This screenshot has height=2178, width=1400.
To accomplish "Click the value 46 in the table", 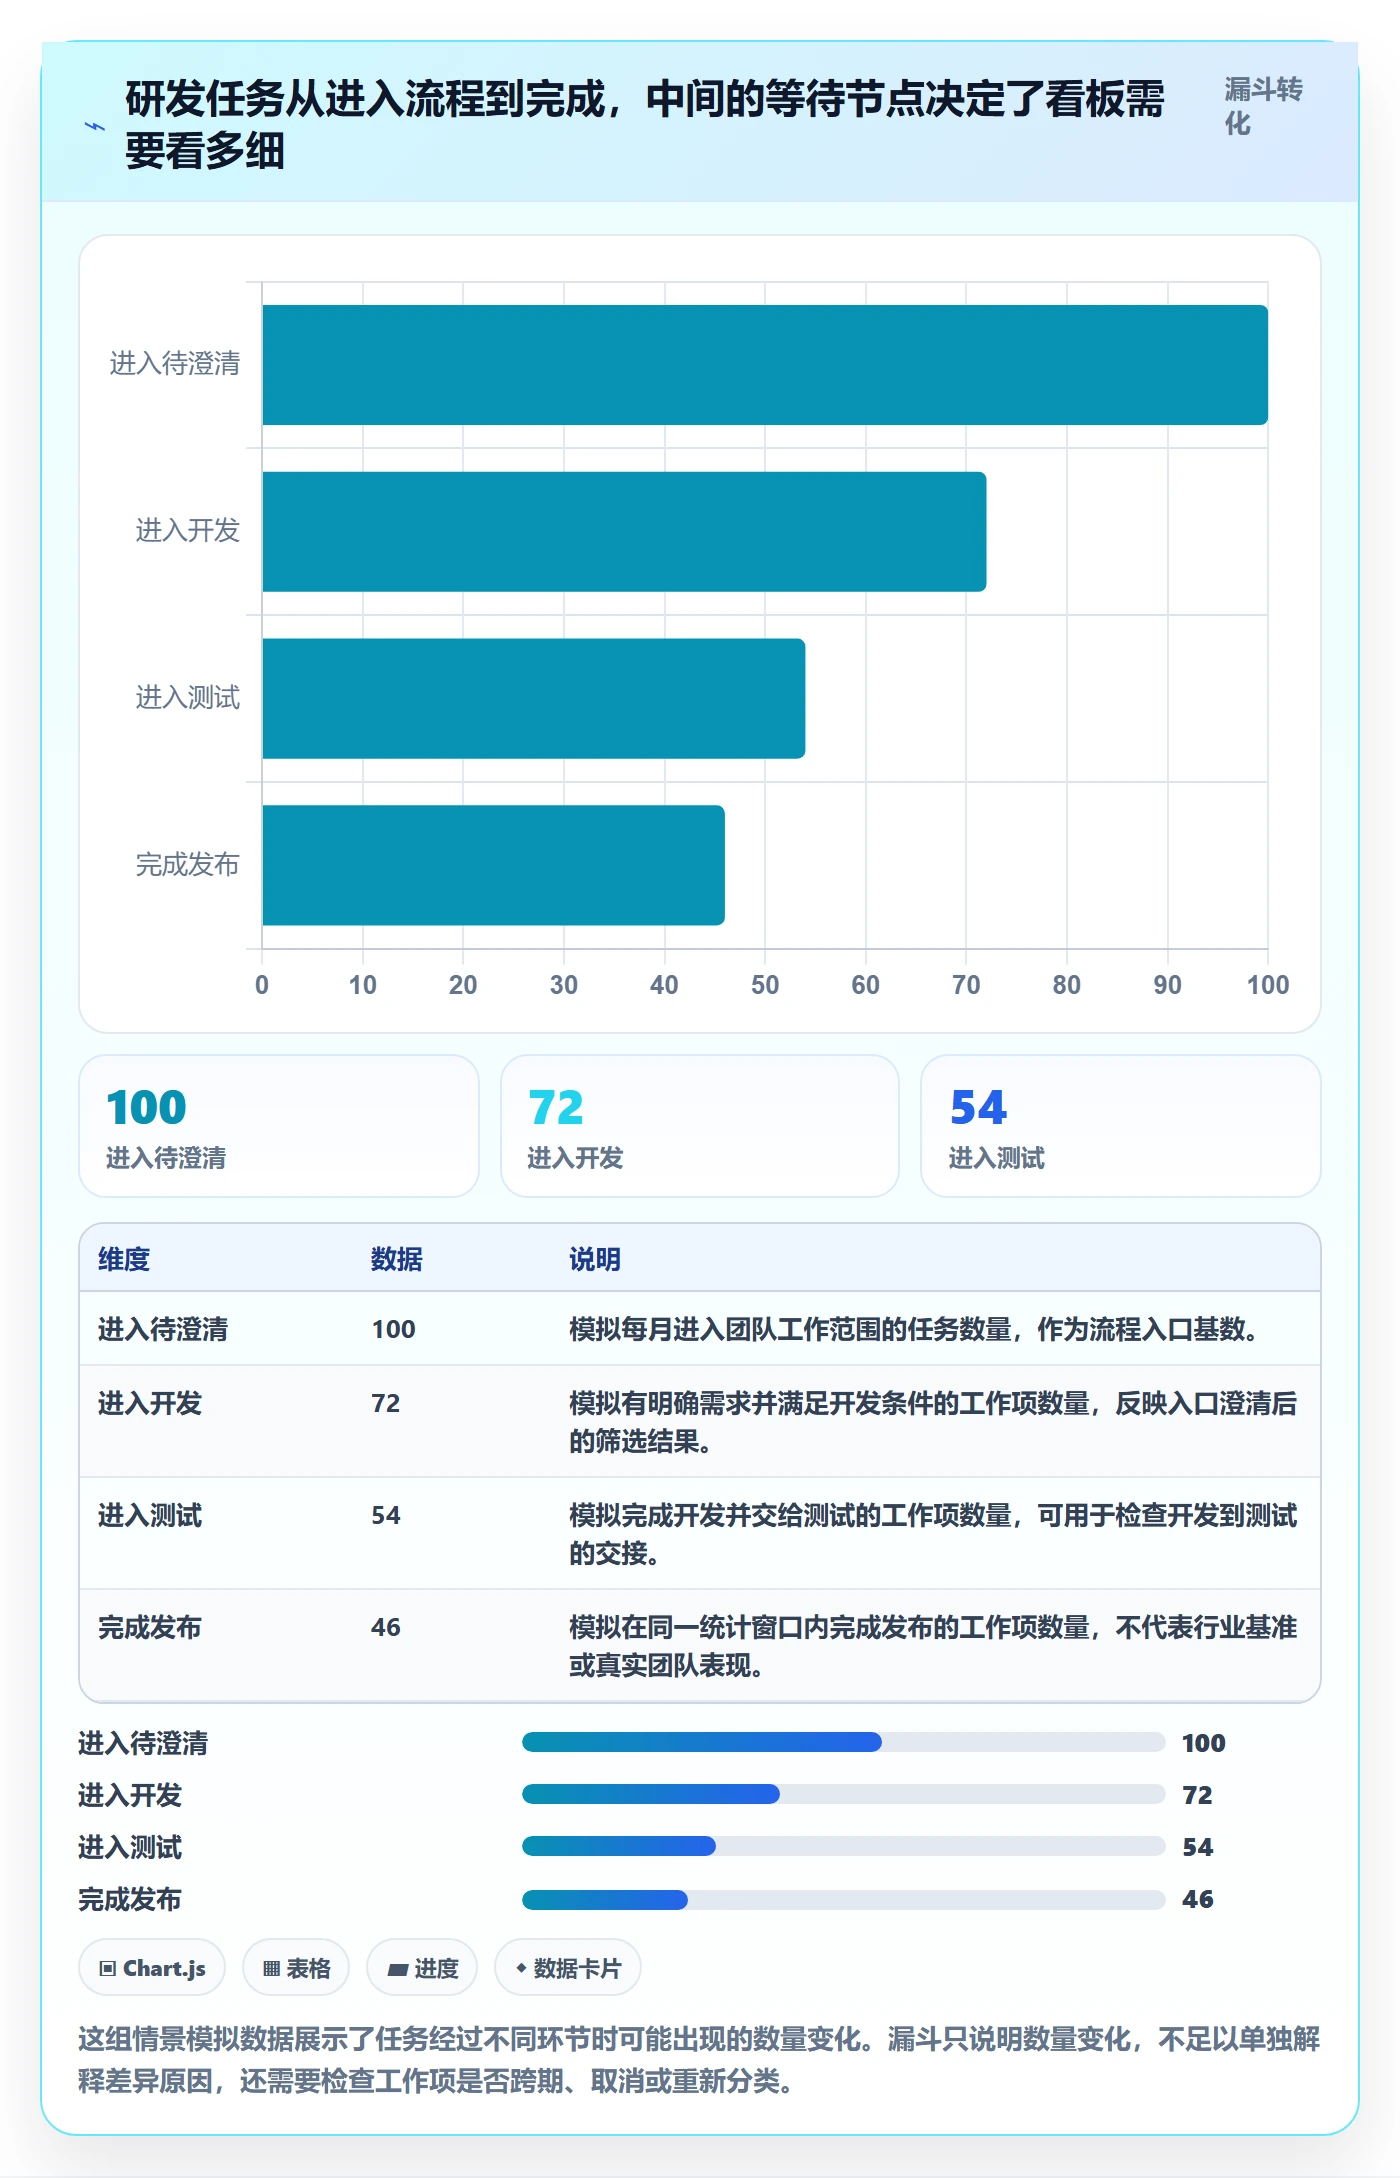I will pyautogui.click(x=386, y=1627).
